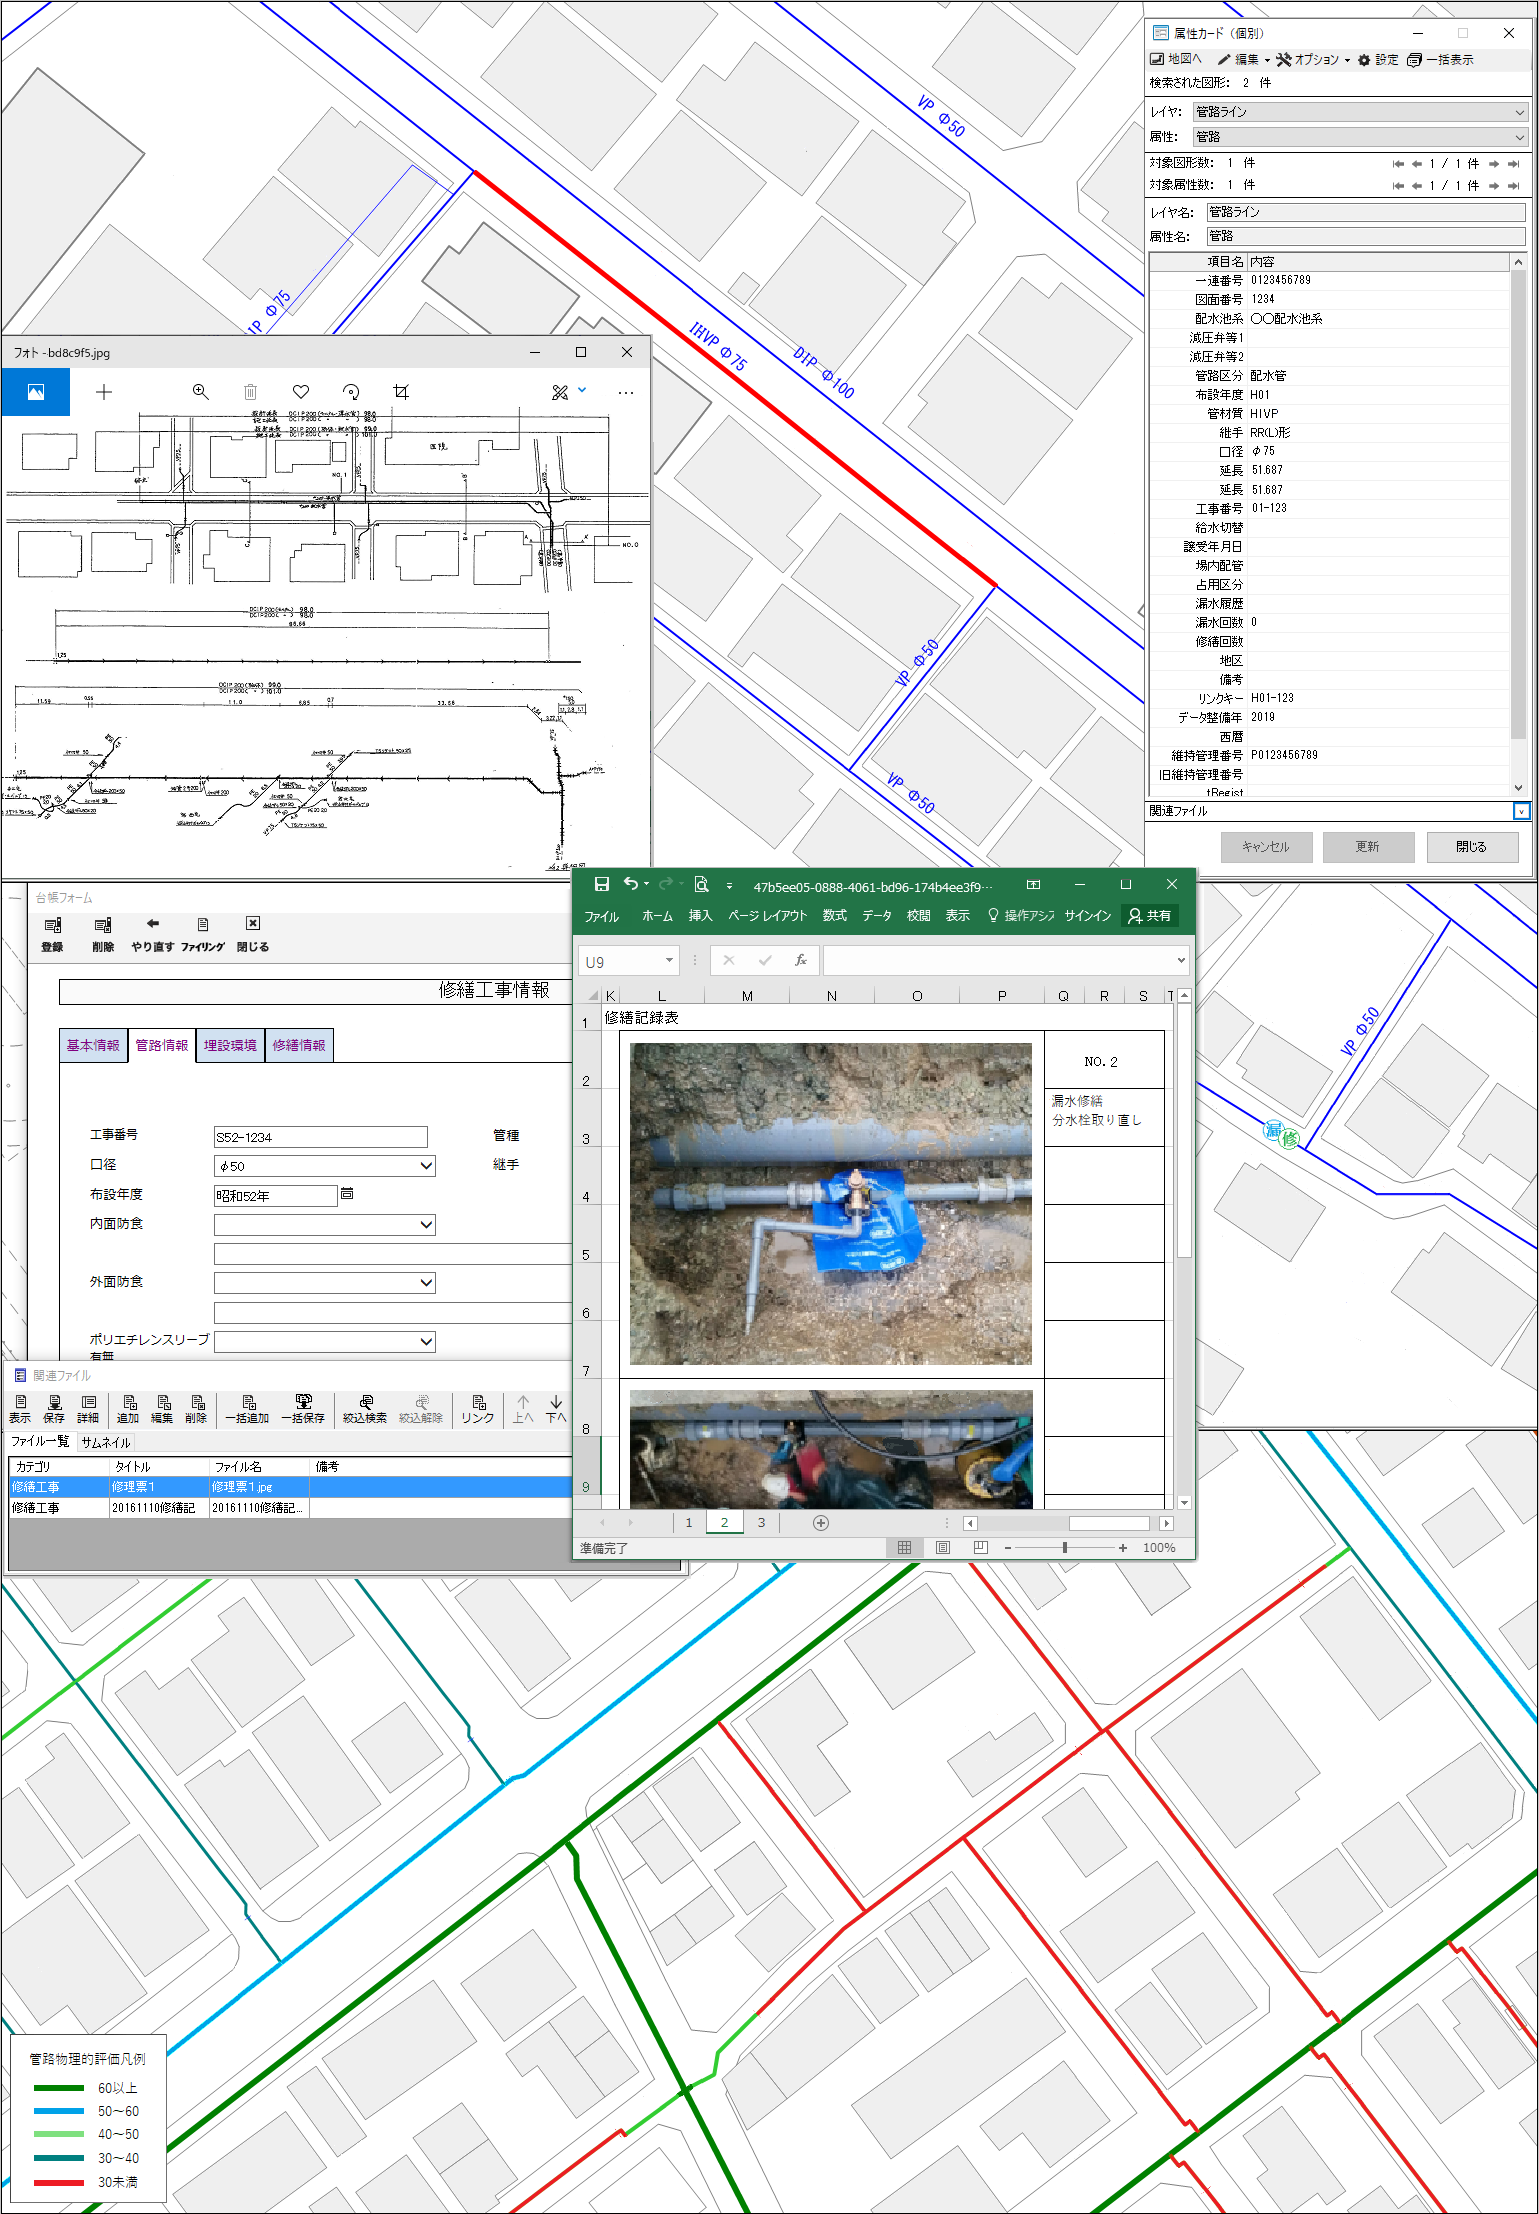Click ファイリング in the 台帳フォーム toolbar
This screenshot has height=2214, width=1539.
point(203,934)
